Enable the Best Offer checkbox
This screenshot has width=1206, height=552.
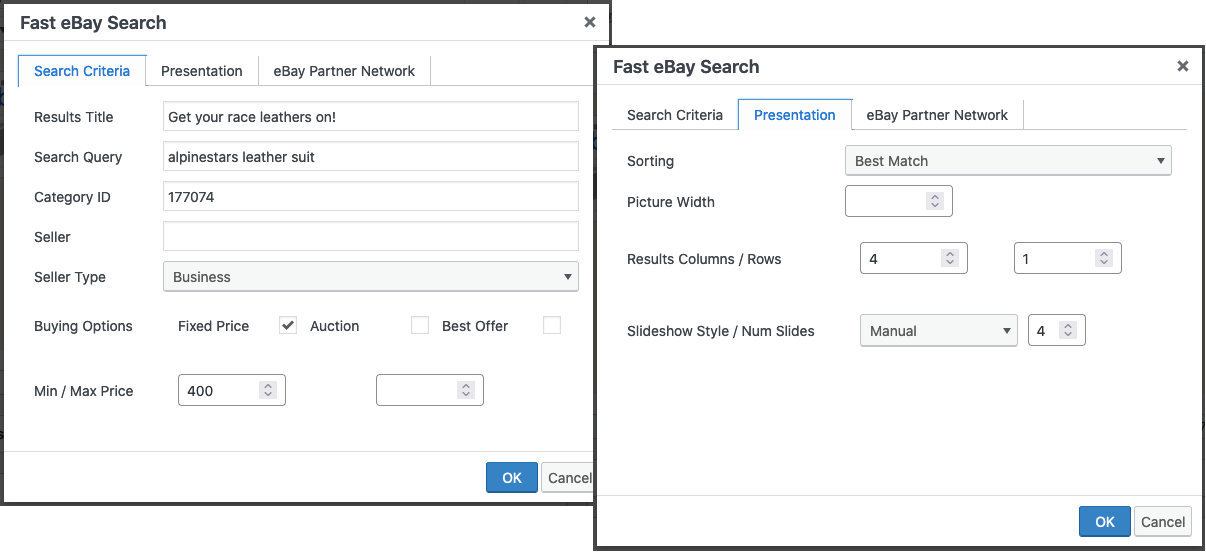point(552,325)
